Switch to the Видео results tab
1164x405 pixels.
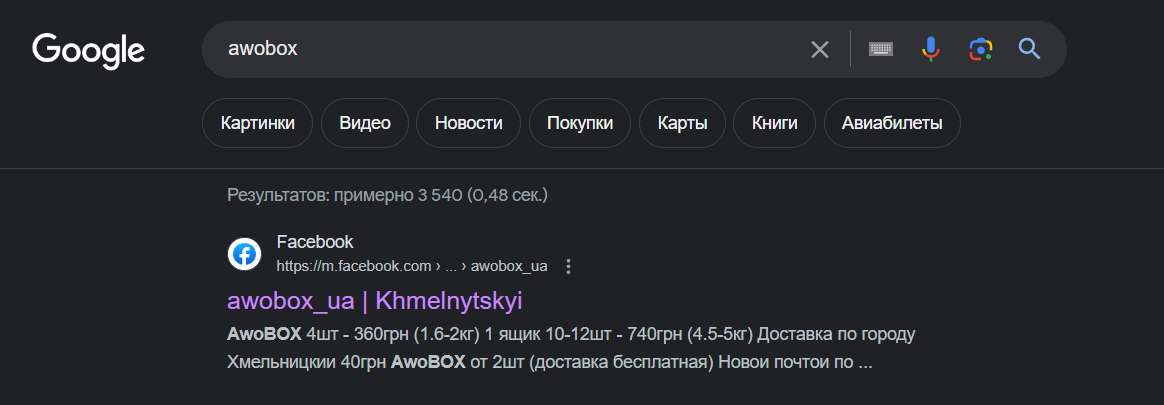point(365,123)
